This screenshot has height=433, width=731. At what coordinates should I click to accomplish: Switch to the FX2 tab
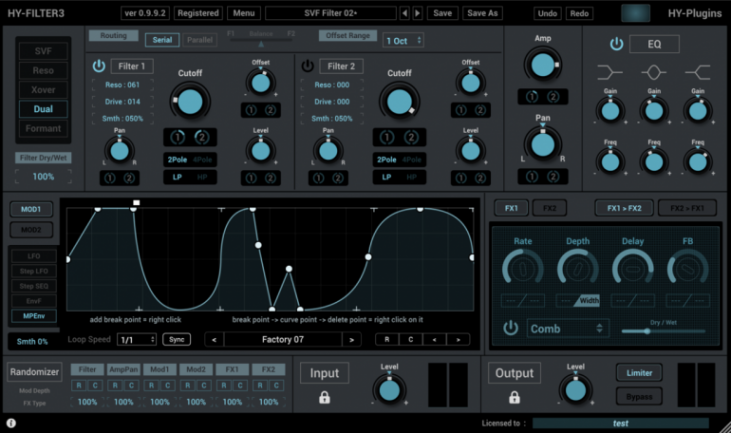point(550,208)
